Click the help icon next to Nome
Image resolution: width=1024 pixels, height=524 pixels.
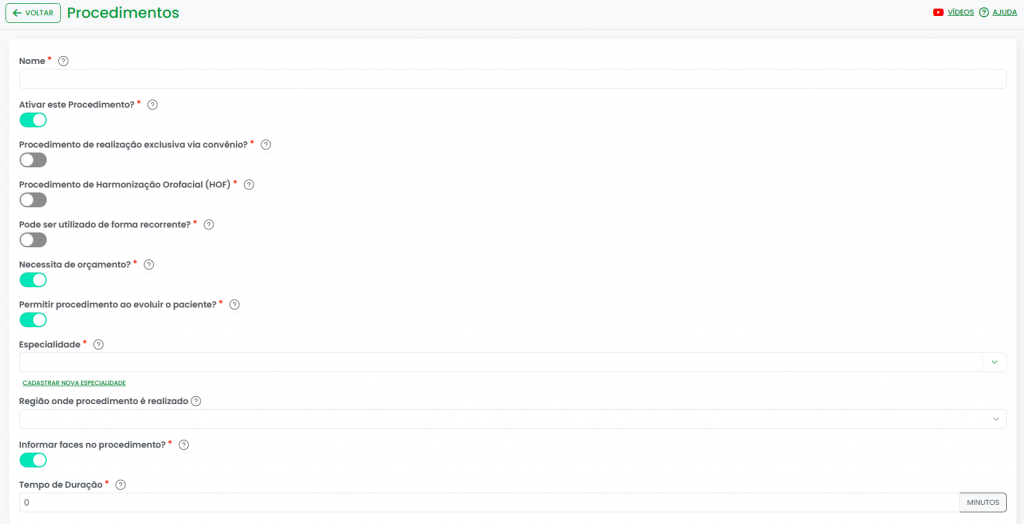point(63,61)
